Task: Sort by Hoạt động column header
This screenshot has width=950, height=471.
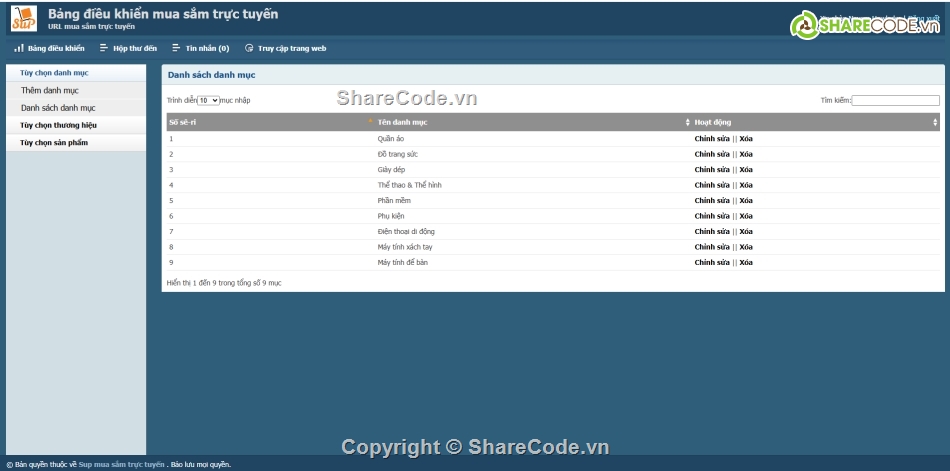Action: [x=815, y=122]
